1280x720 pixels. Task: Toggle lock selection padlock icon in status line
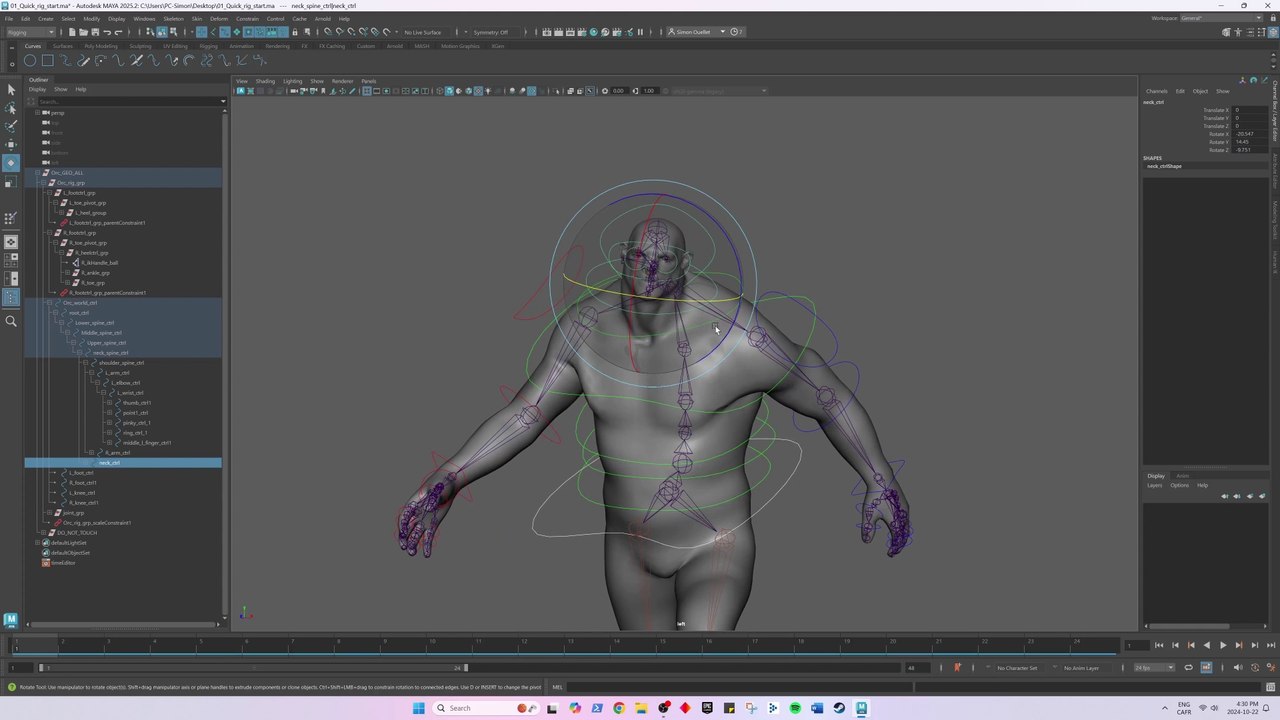point(294,32)
